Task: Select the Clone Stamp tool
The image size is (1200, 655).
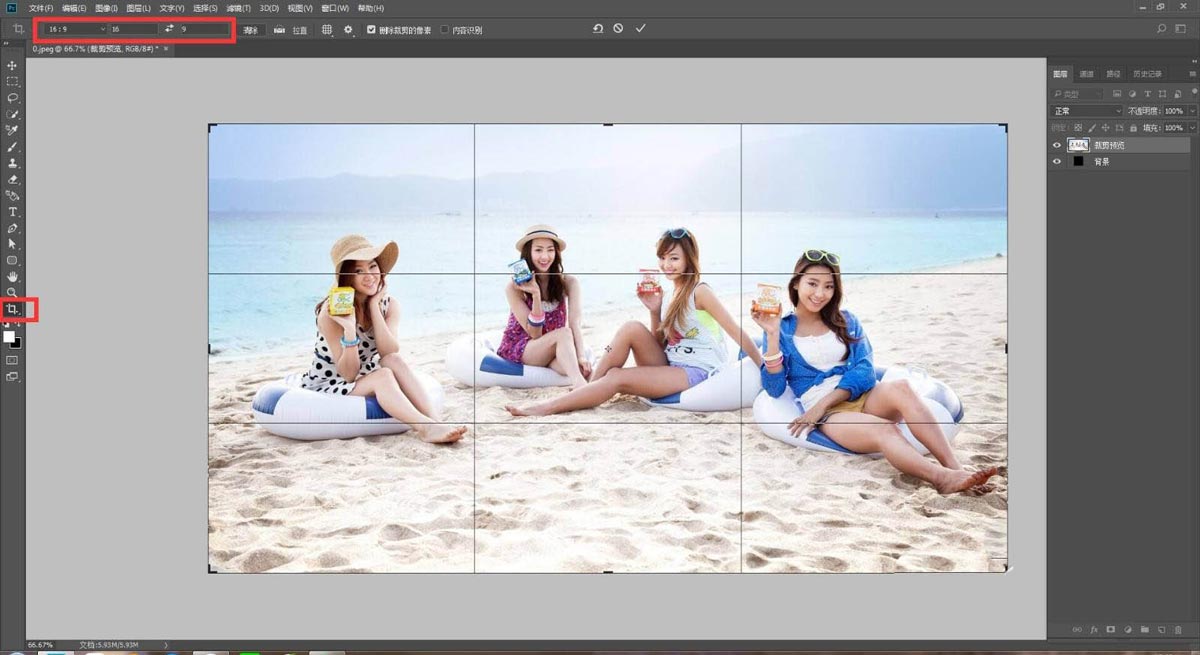Action: coord(12,163)
